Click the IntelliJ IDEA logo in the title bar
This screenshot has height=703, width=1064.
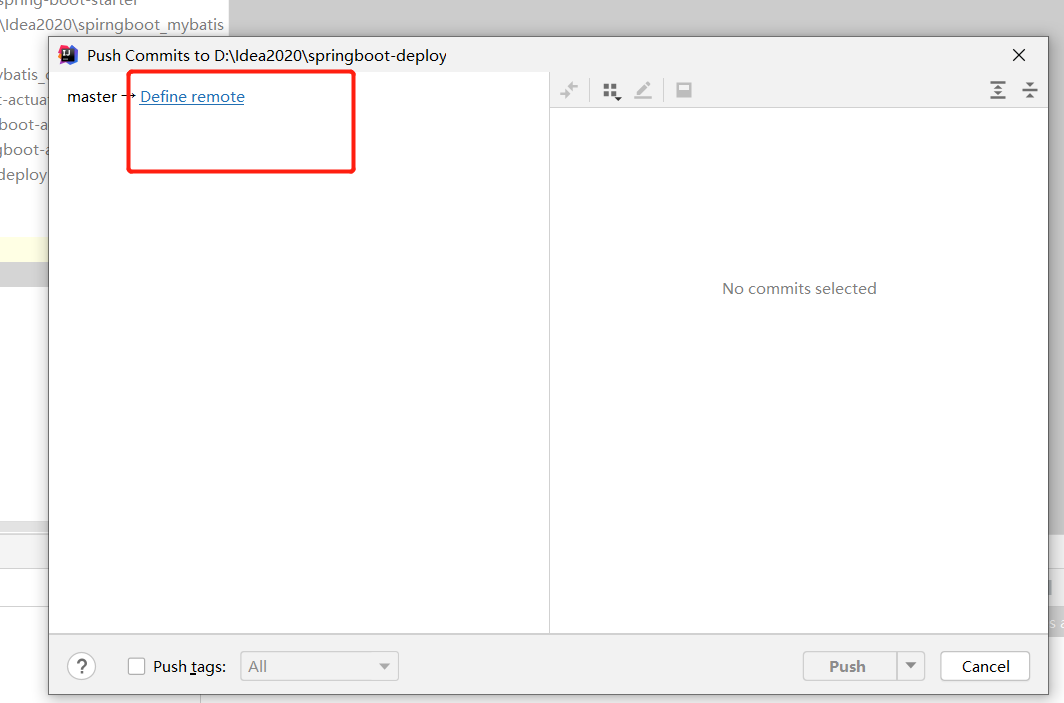click(69, 55)
